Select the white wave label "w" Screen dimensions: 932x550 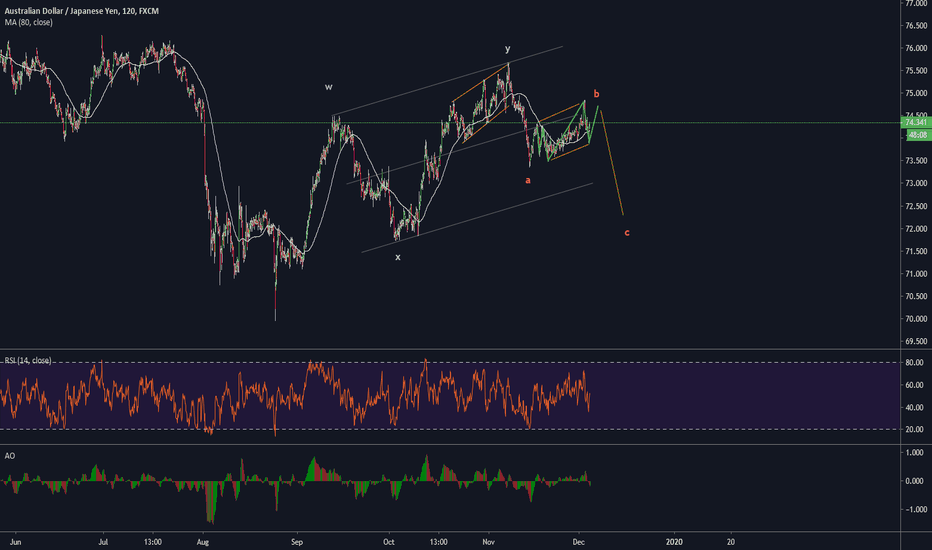click(x=328, y=87)
